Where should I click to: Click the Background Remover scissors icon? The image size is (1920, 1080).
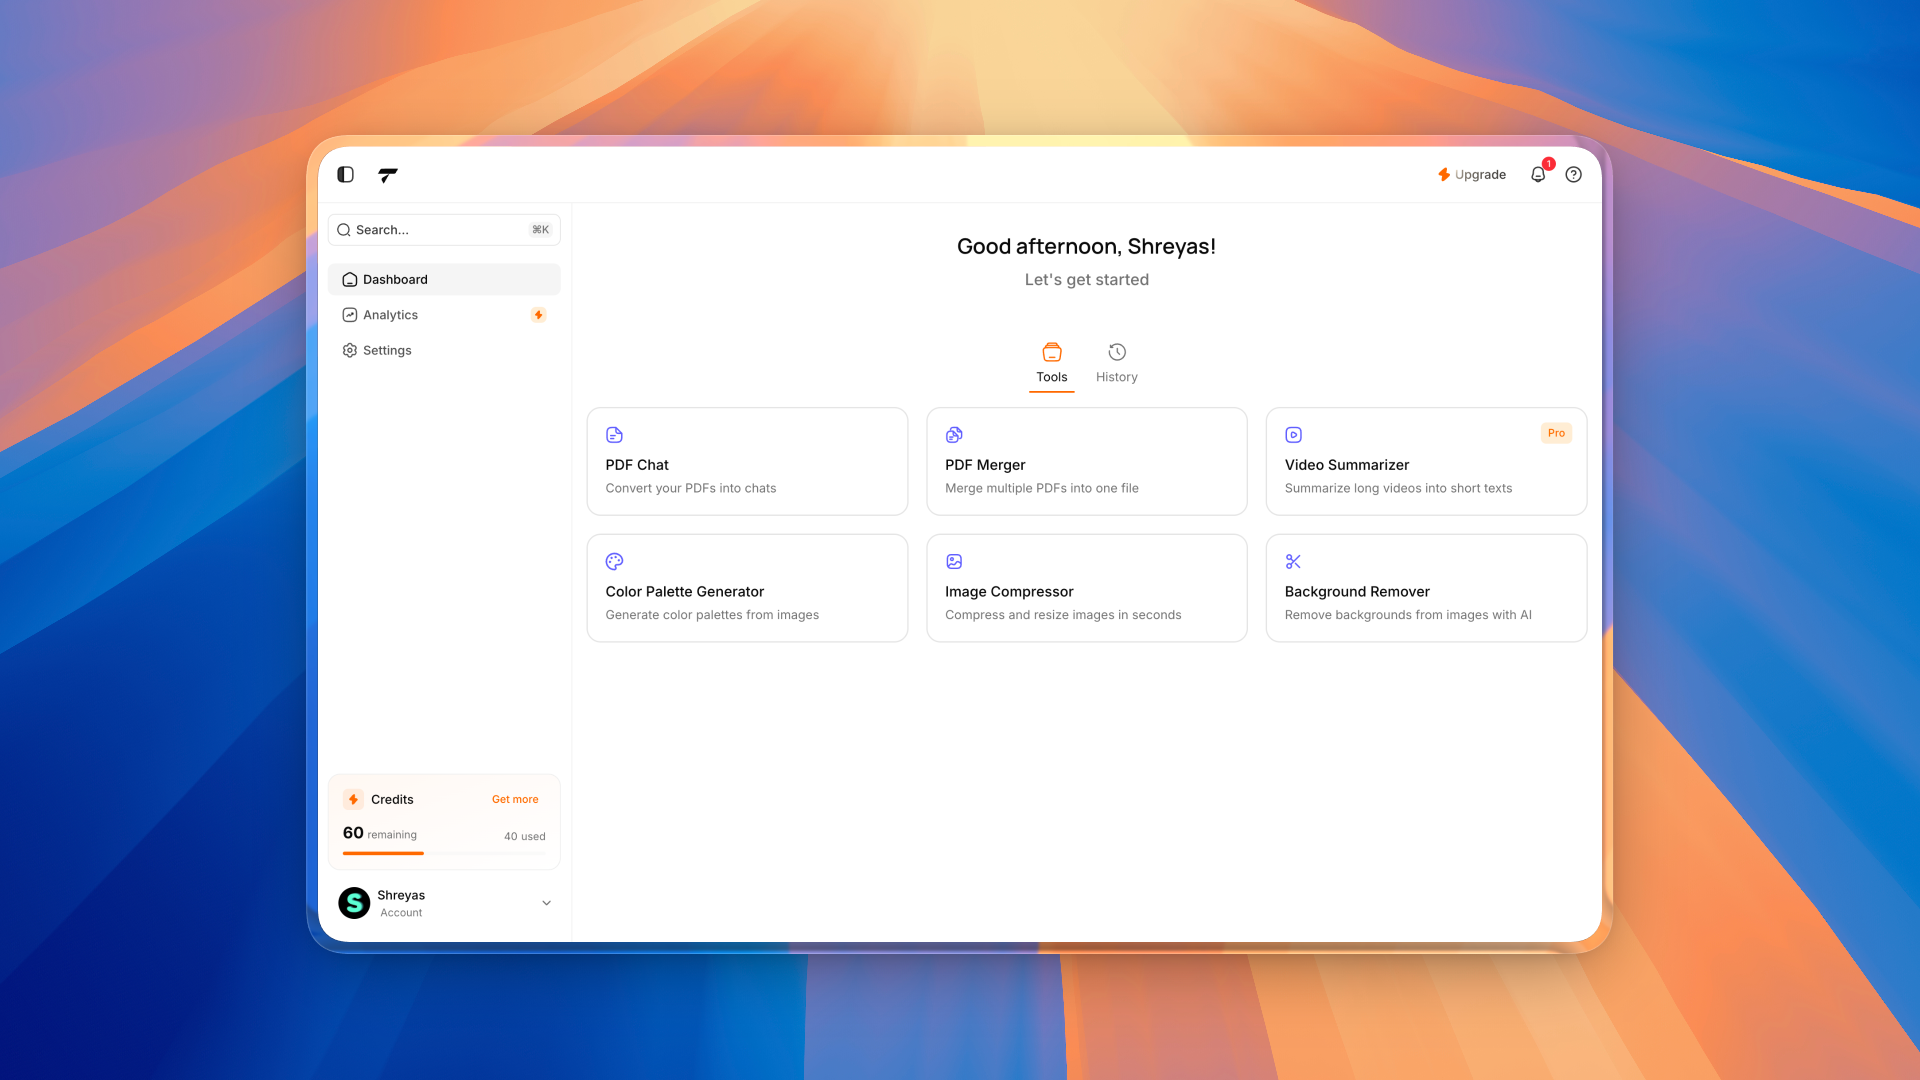(x=1293, y=562)
